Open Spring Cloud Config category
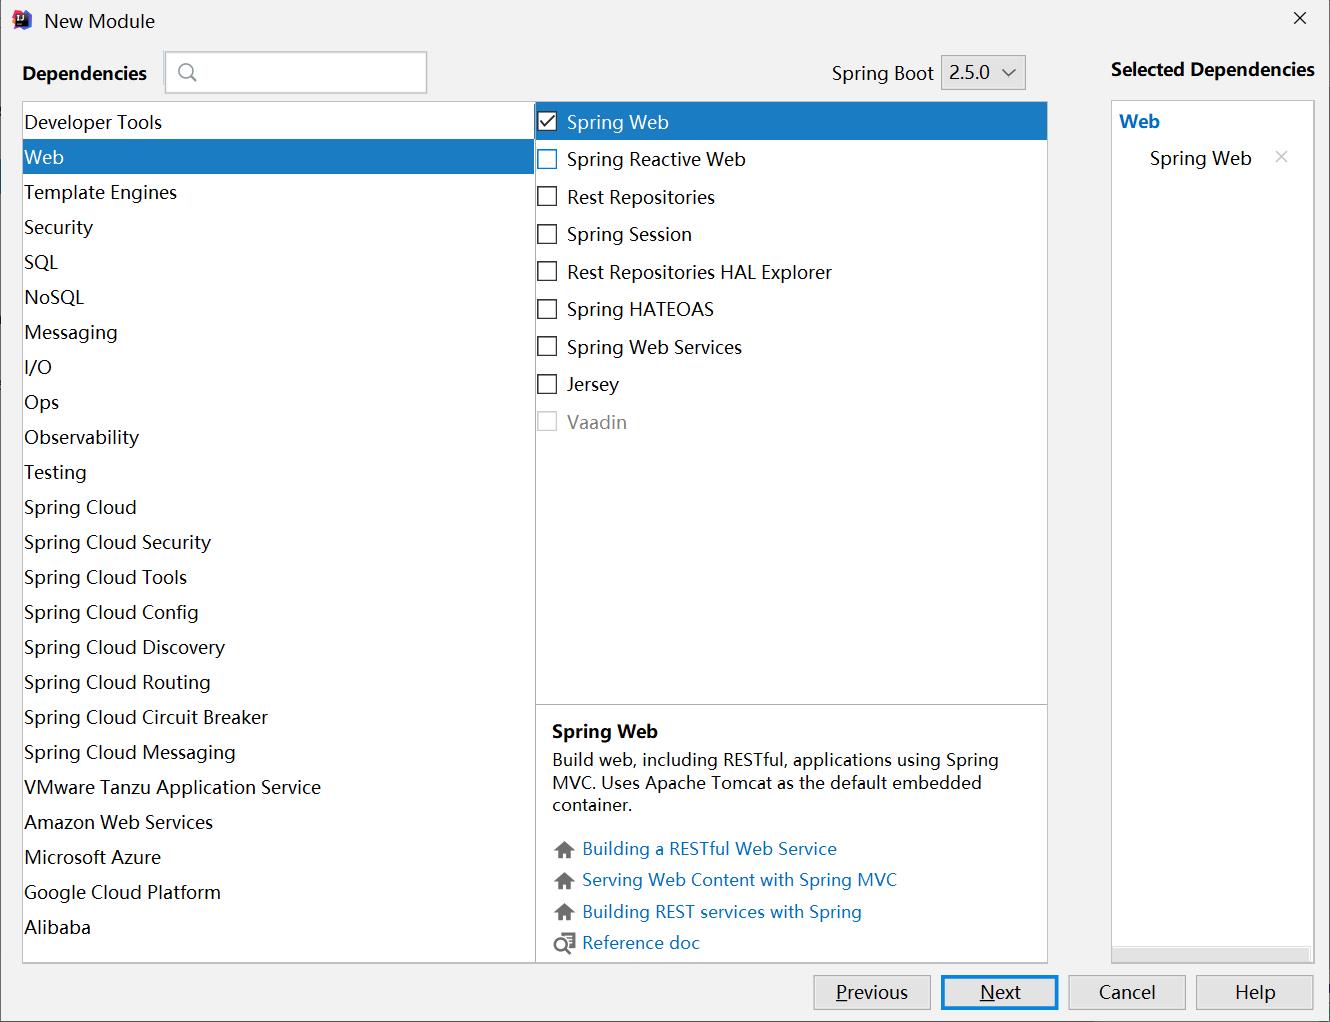Image resolution: width=1330 pixels, height=1022 pixels. pos(278,612)
